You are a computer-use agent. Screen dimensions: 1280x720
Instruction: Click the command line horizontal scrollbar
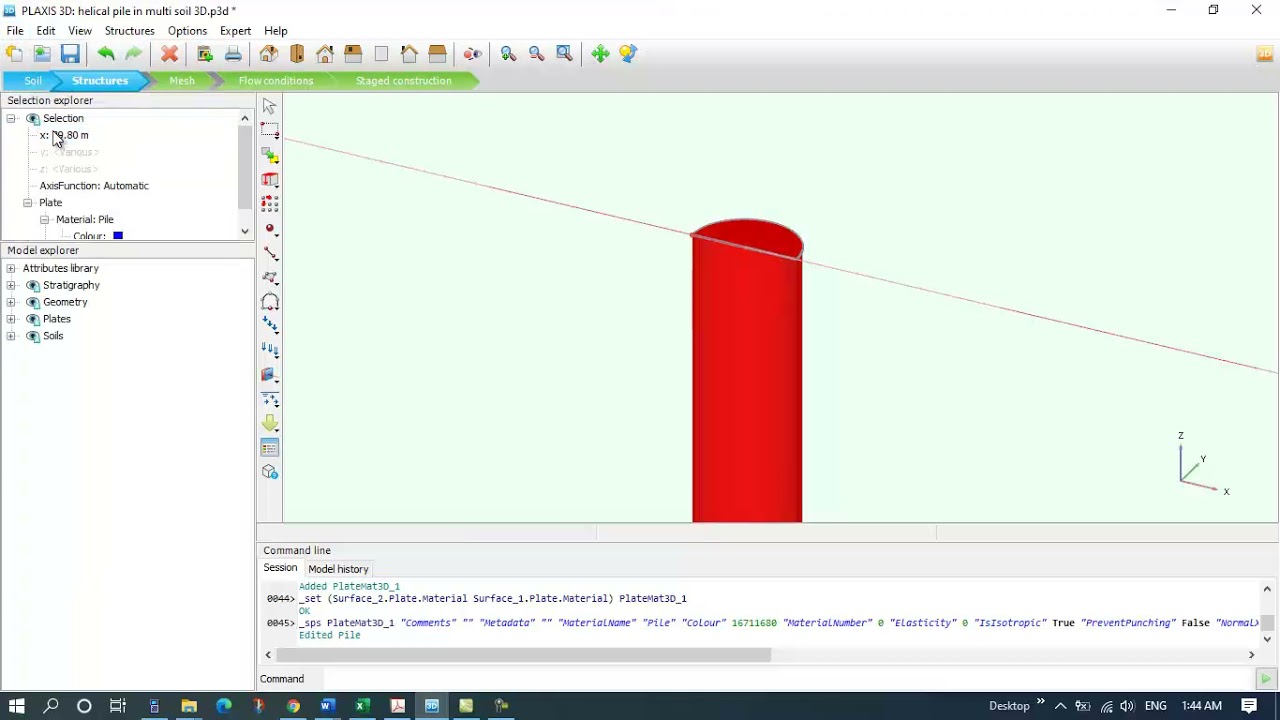[523, 655]
